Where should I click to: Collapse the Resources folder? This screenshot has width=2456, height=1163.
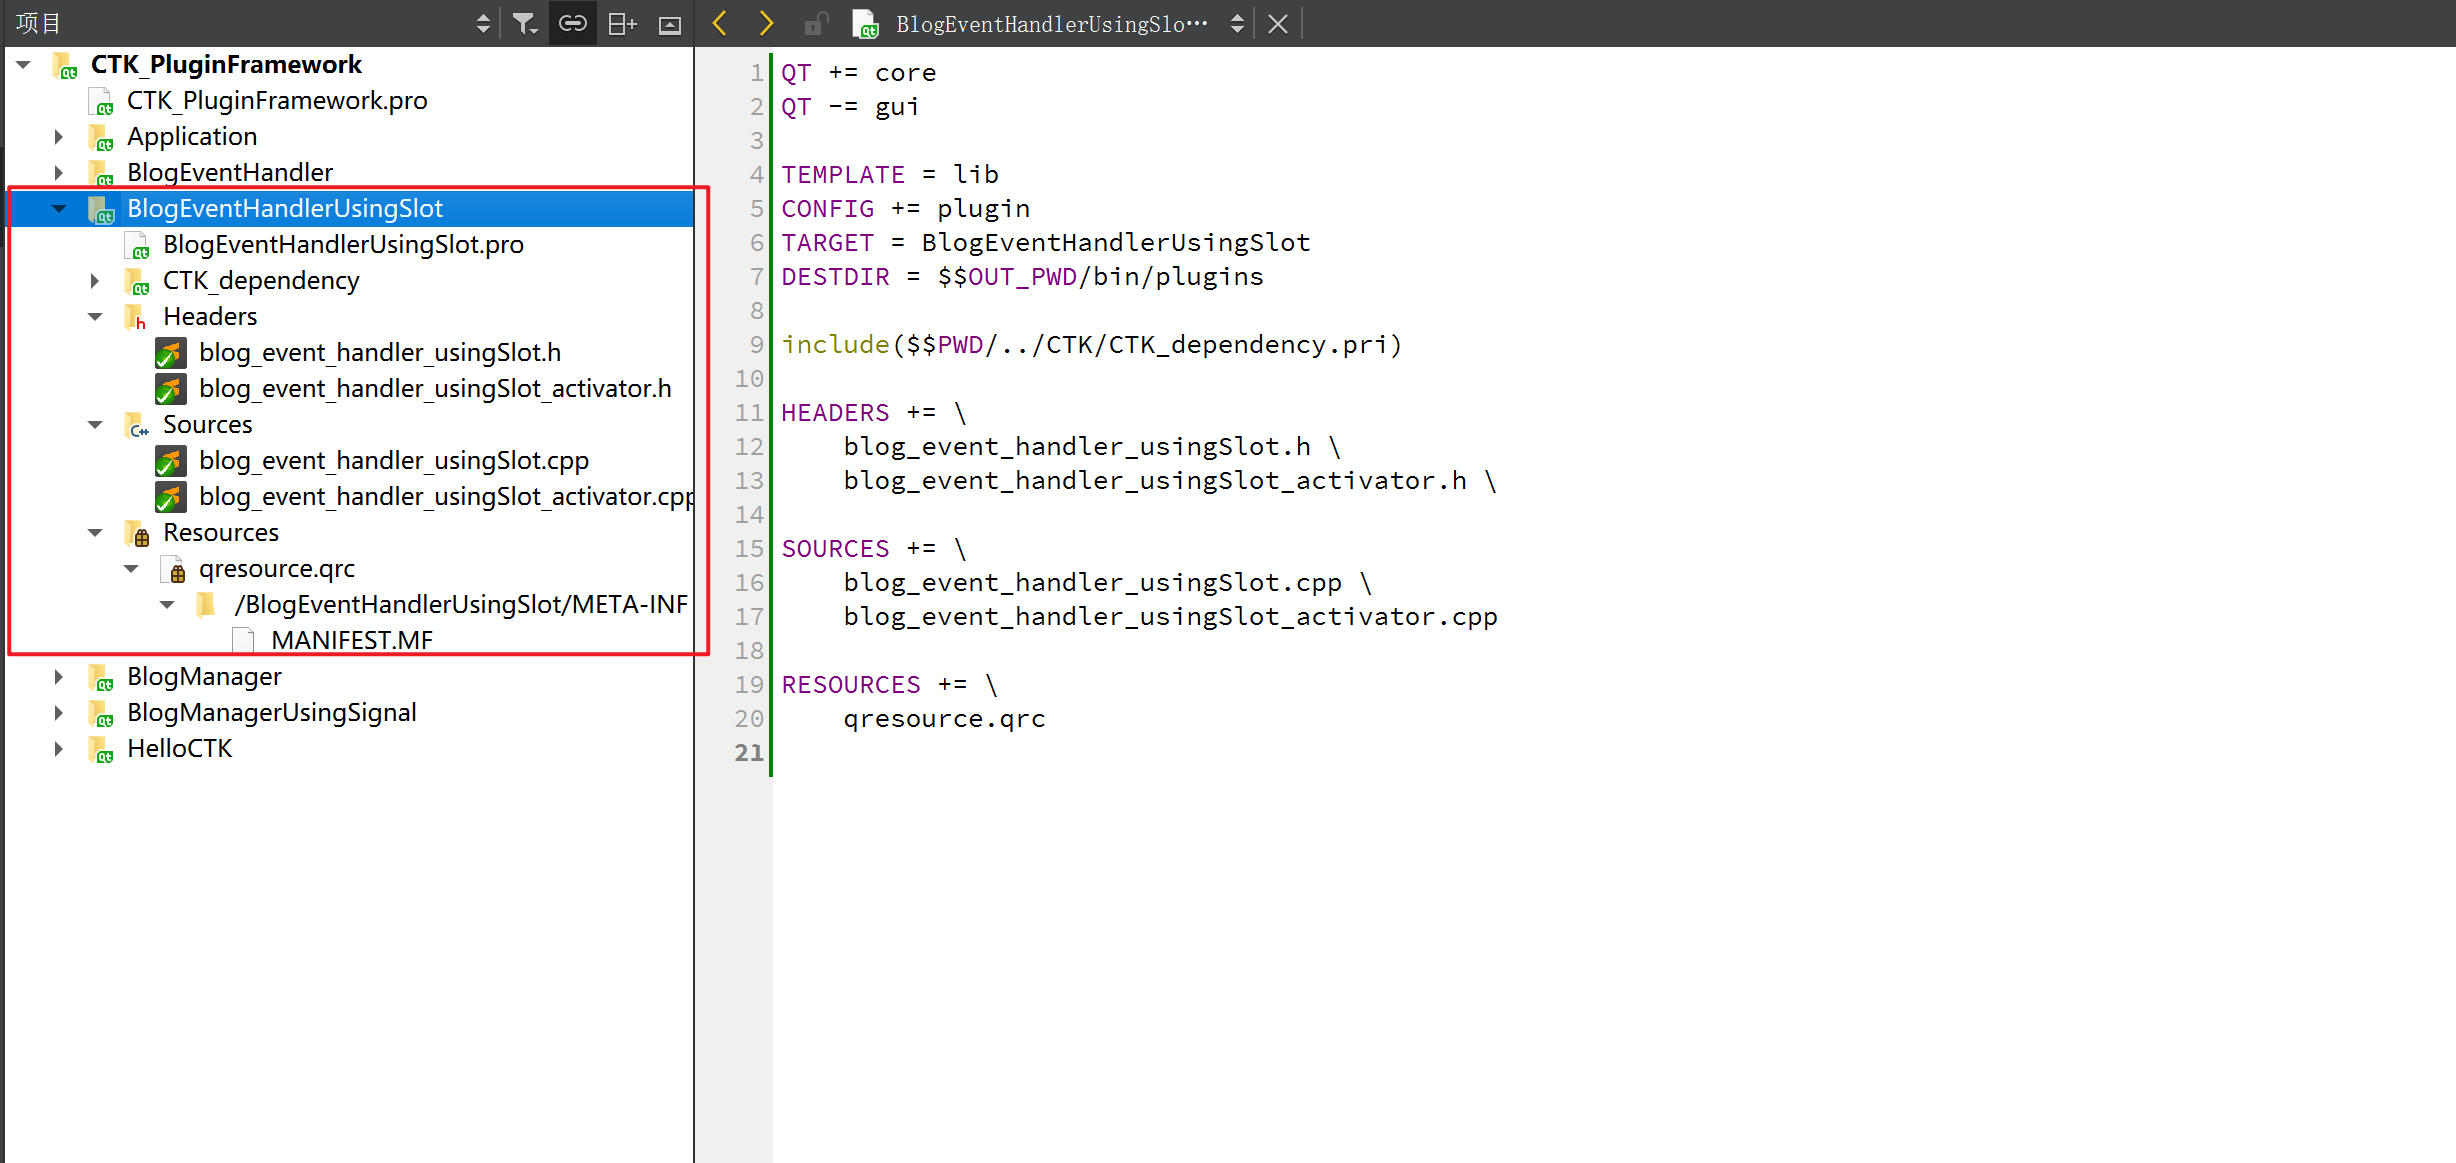coord(95,533)
